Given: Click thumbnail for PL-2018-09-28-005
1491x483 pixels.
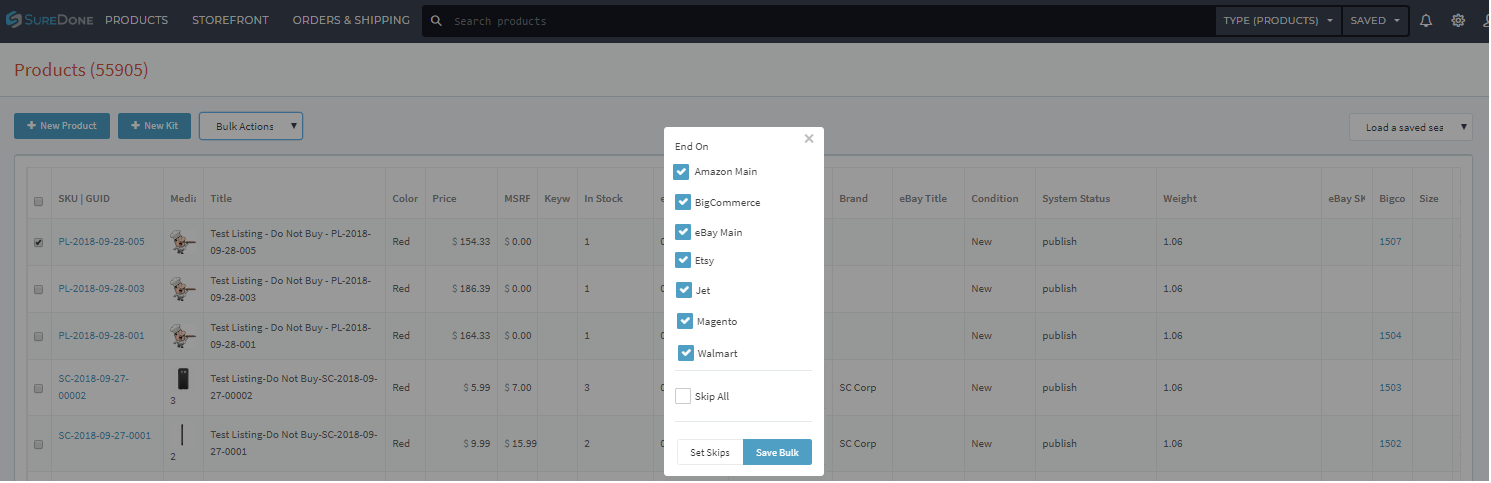Looking at the screenshot, I should [x=182, y=242].
